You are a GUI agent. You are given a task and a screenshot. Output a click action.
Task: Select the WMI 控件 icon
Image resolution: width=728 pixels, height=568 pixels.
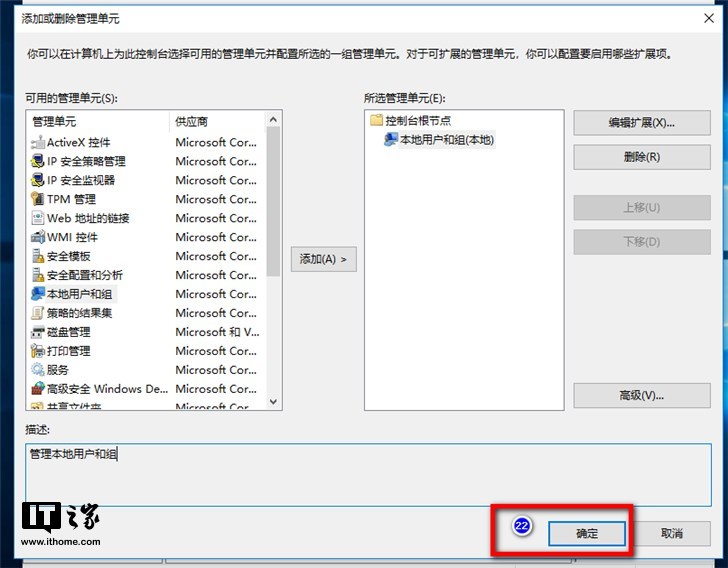coord(38,237)
